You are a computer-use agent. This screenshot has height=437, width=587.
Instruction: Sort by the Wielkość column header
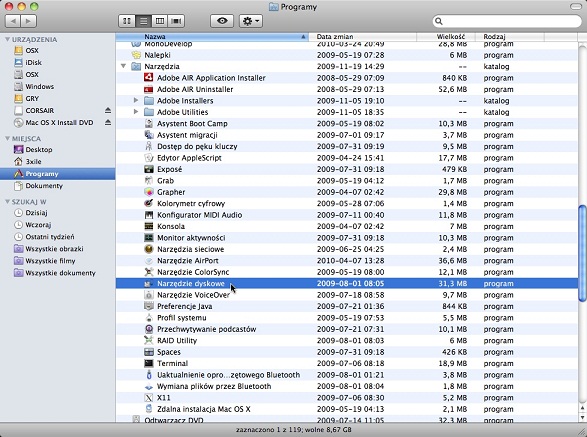(x=446, y=37)
